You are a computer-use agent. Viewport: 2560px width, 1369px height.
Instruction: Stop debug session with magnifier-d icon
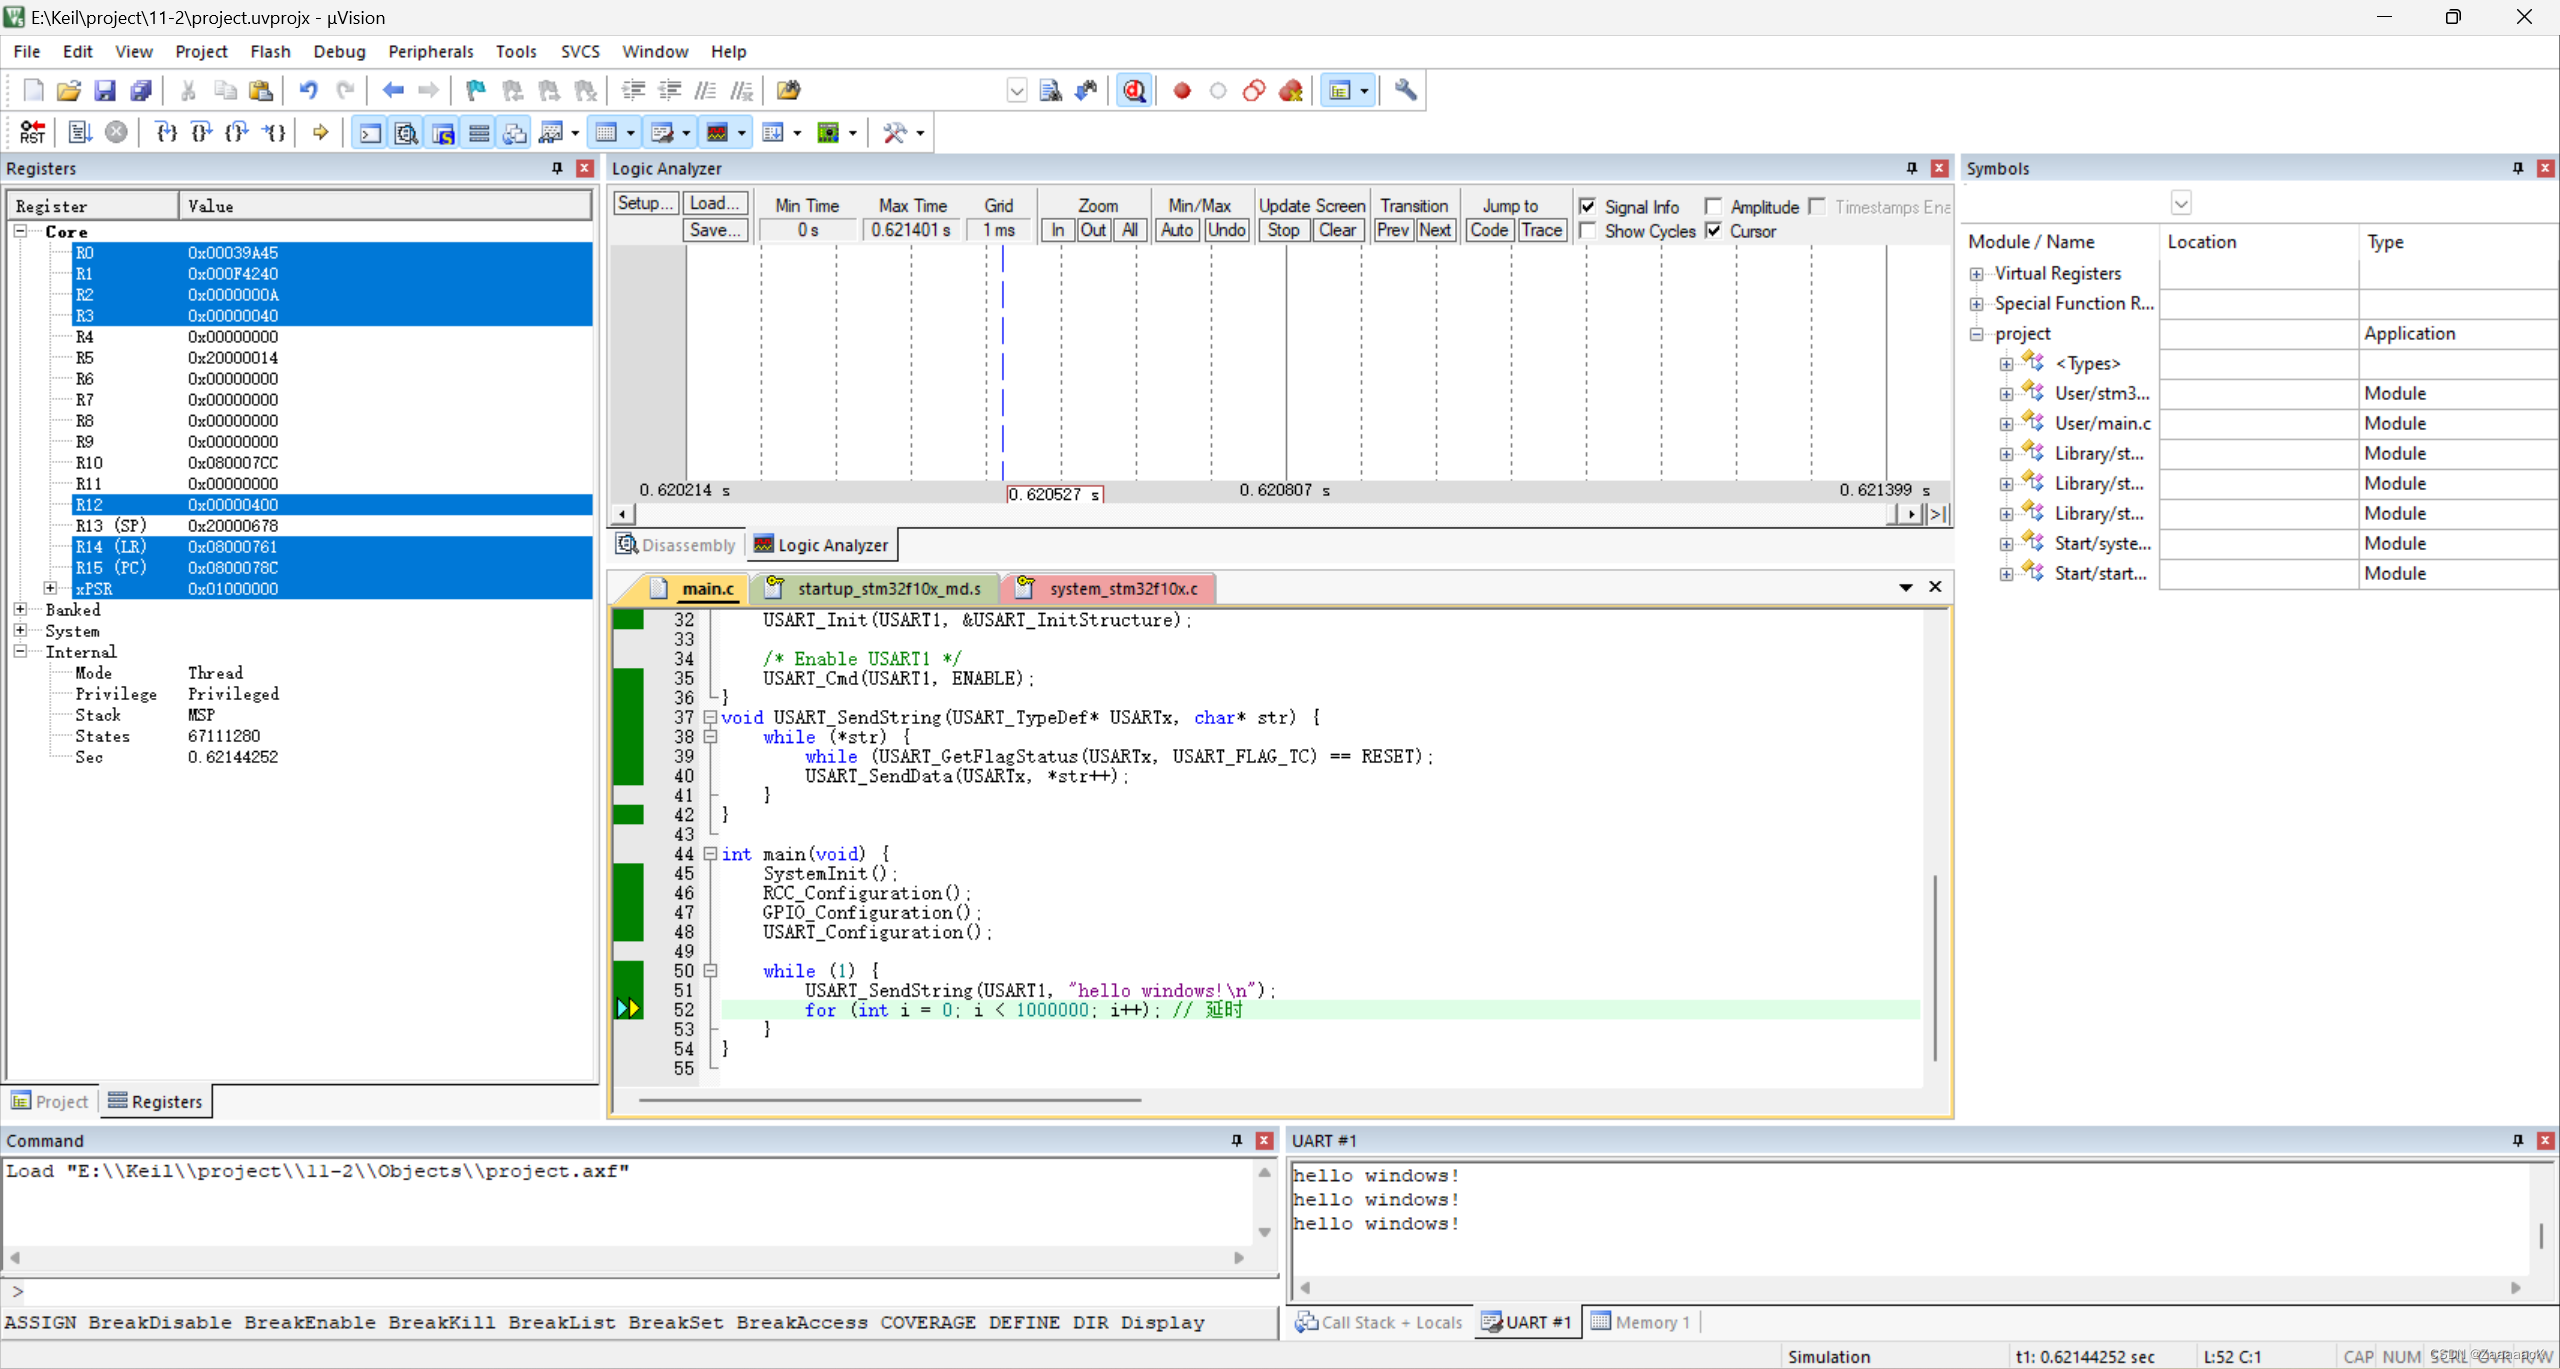[x=1134, y=91]
